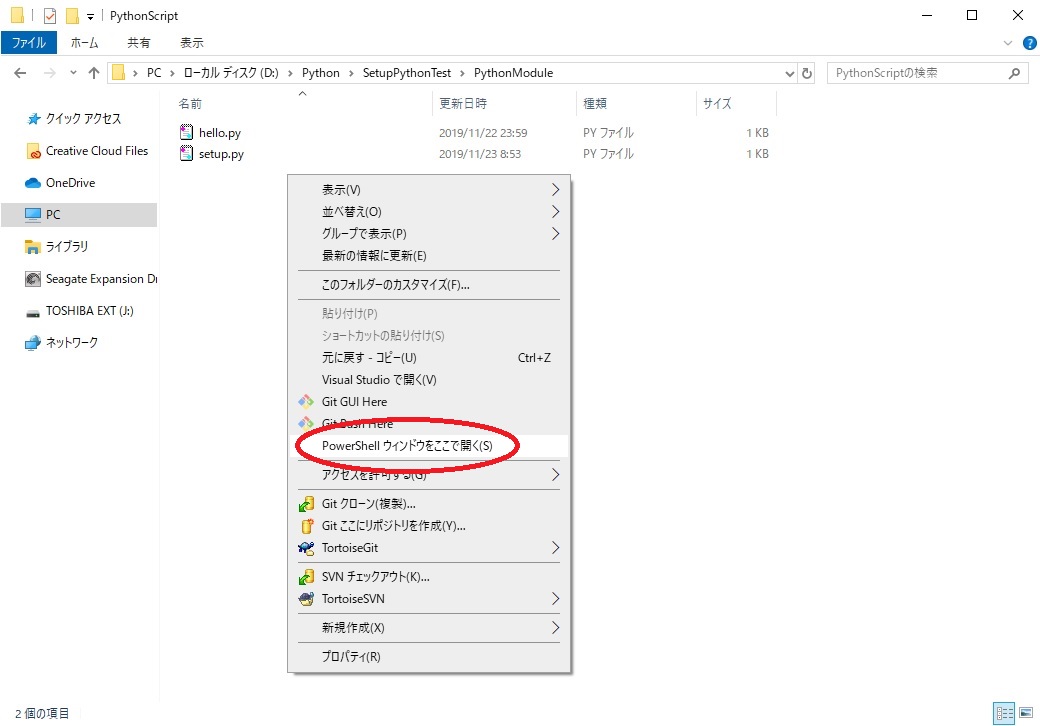
Task: Click the new folder icon in title bar
Action: [x=72, y=15]
